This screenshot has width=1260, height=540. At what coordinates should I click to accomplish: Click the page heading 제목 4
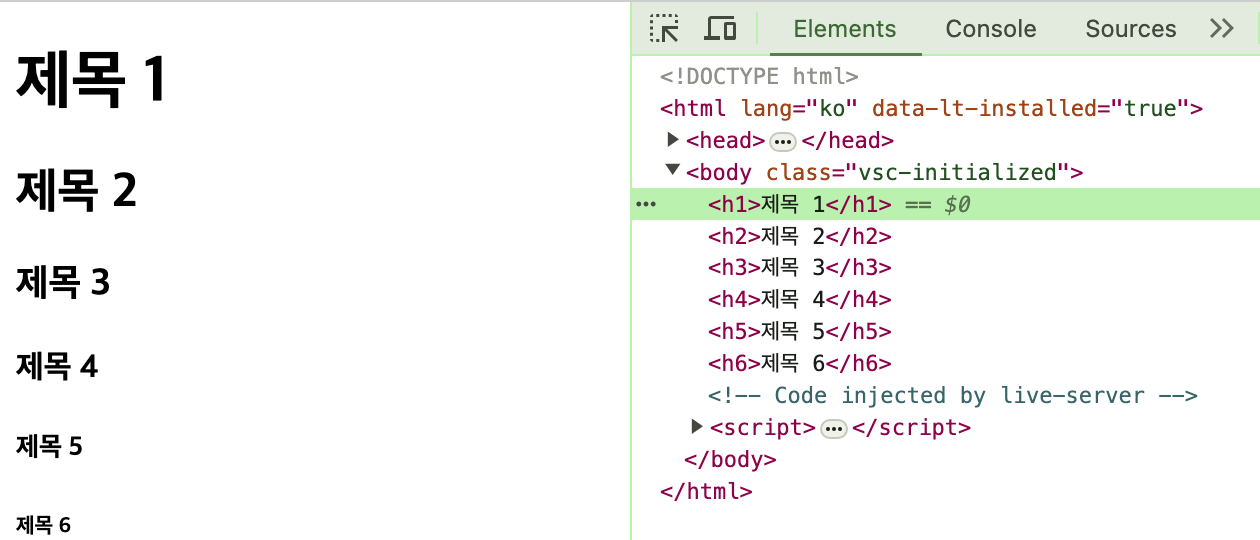coord(57,366)
